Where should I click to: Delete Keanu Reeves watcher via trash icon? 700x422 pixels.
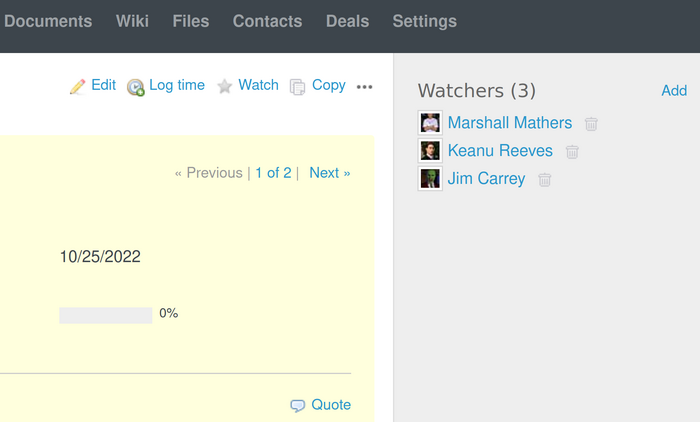[572, 152]
